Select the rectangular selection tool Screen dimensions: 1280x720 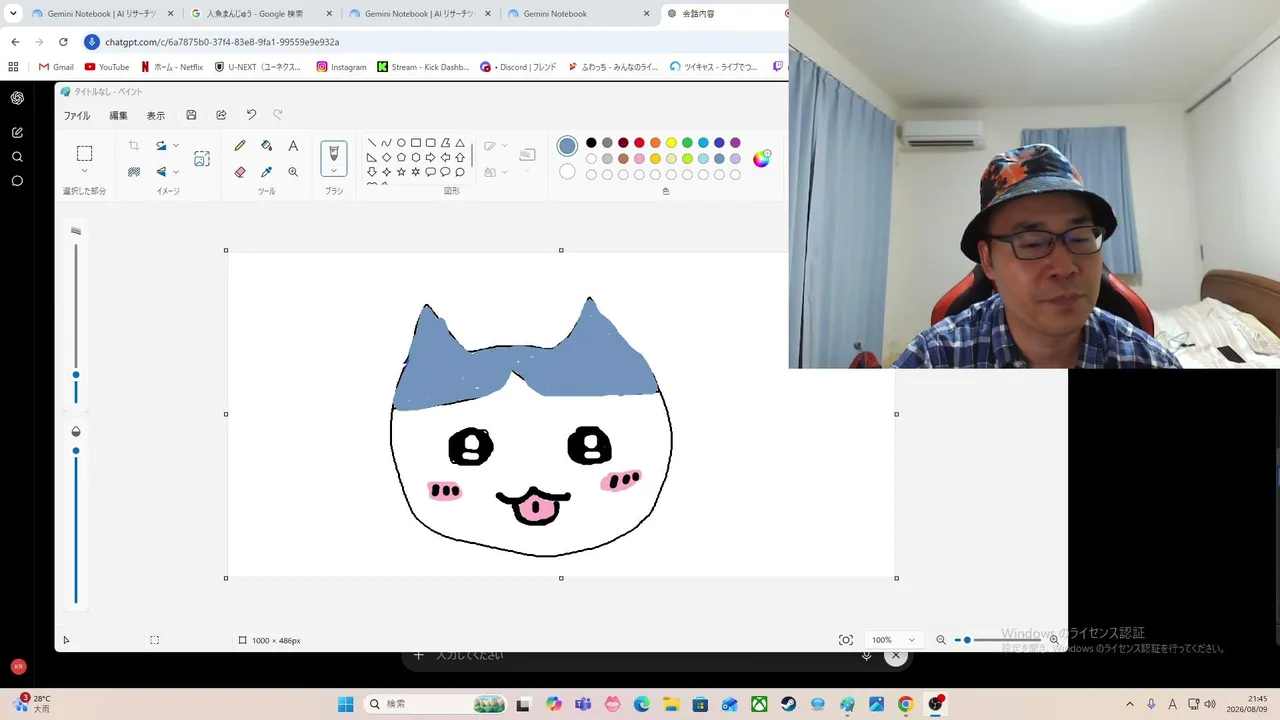[x=85, y=153]
